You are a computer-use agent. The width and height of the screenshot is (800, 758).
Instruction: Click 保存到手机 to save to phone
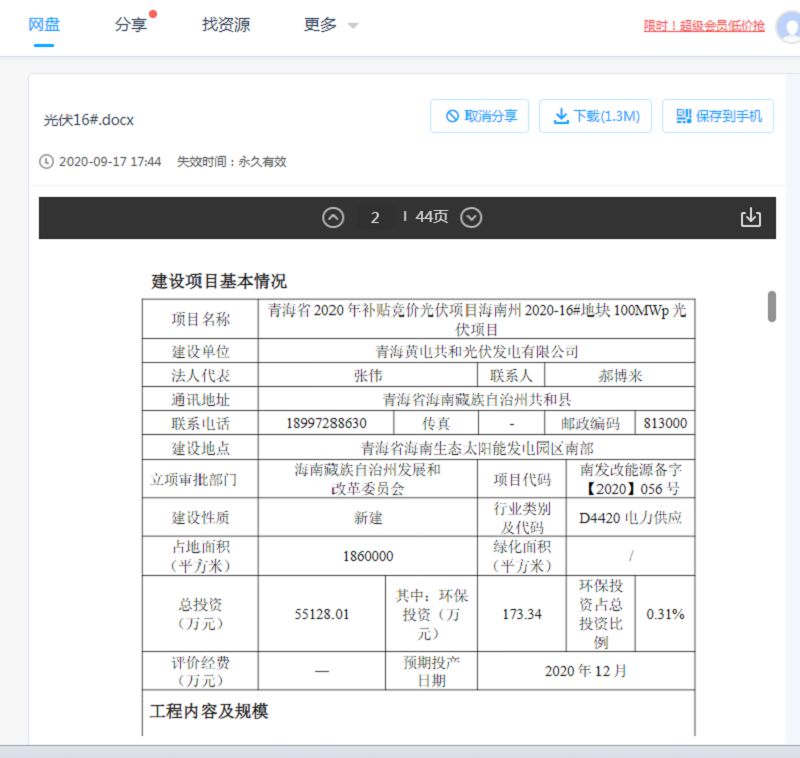coord(718,116)
